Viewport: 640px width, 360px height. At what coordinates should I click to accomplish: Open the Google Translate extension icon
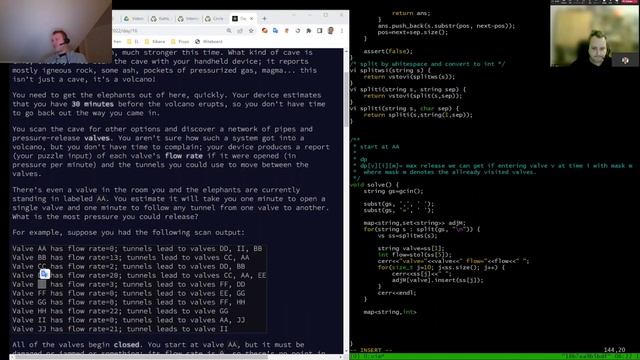coord(276,31)
